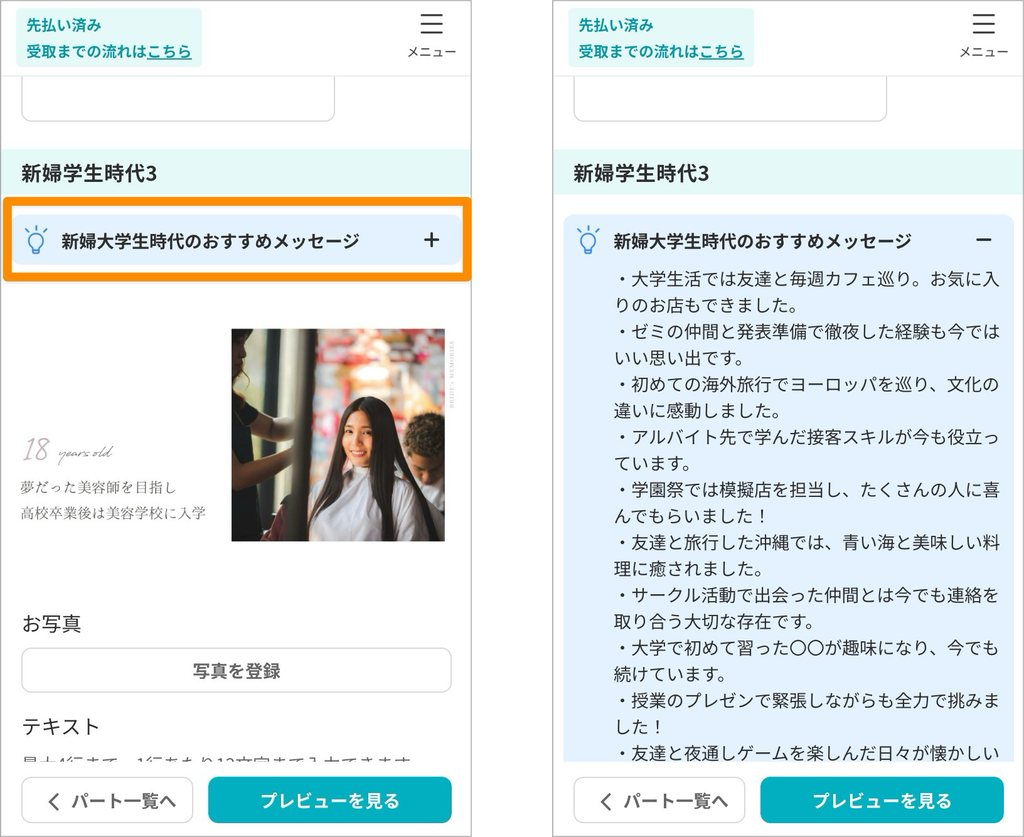Open the hamburger menu in the right screen
Image resolution: width=1024 pixels, height=837 pixels.
[983, 35]
